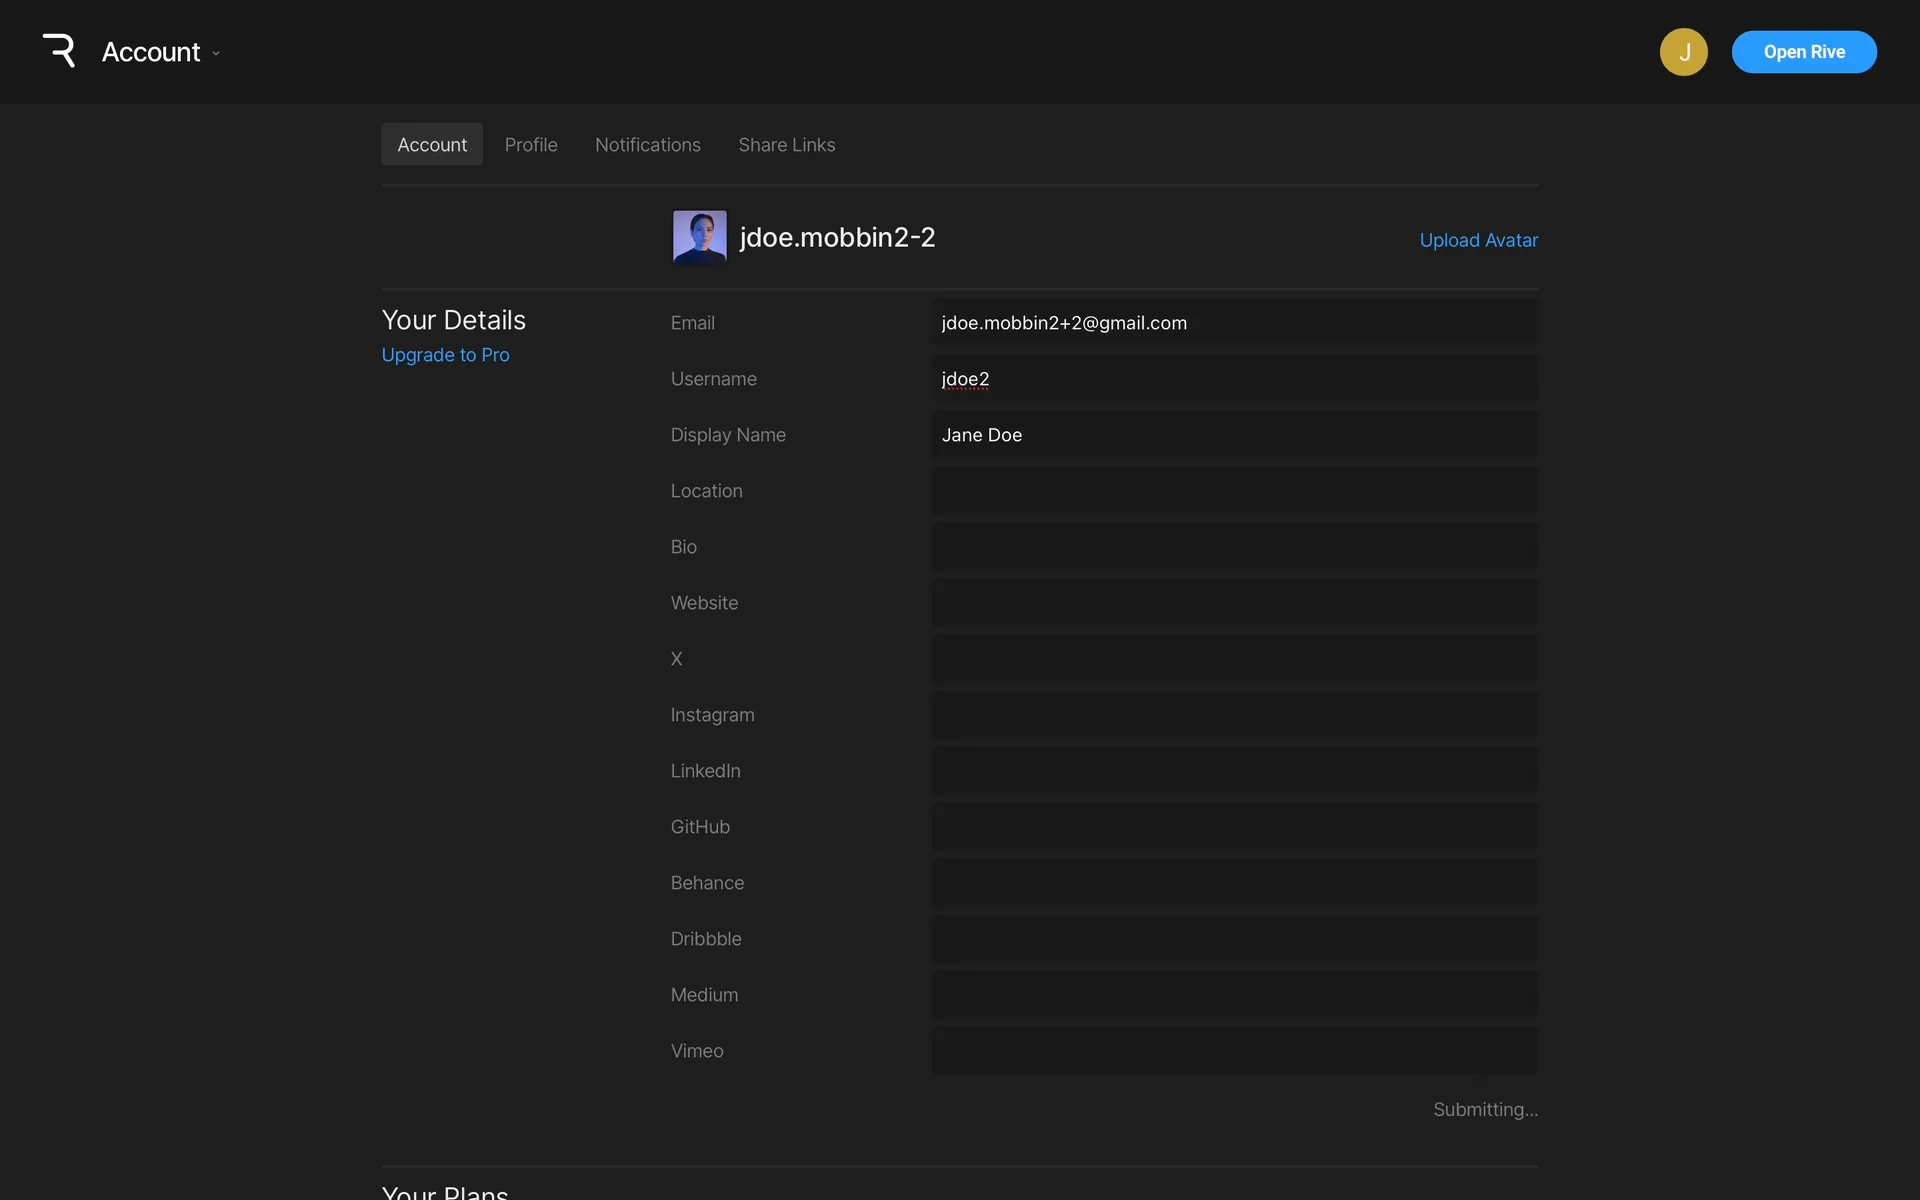The width and height of the screenshot is (1920, 1200).
Task: Click the Upload Avatar link
Action: (1478, 240)
